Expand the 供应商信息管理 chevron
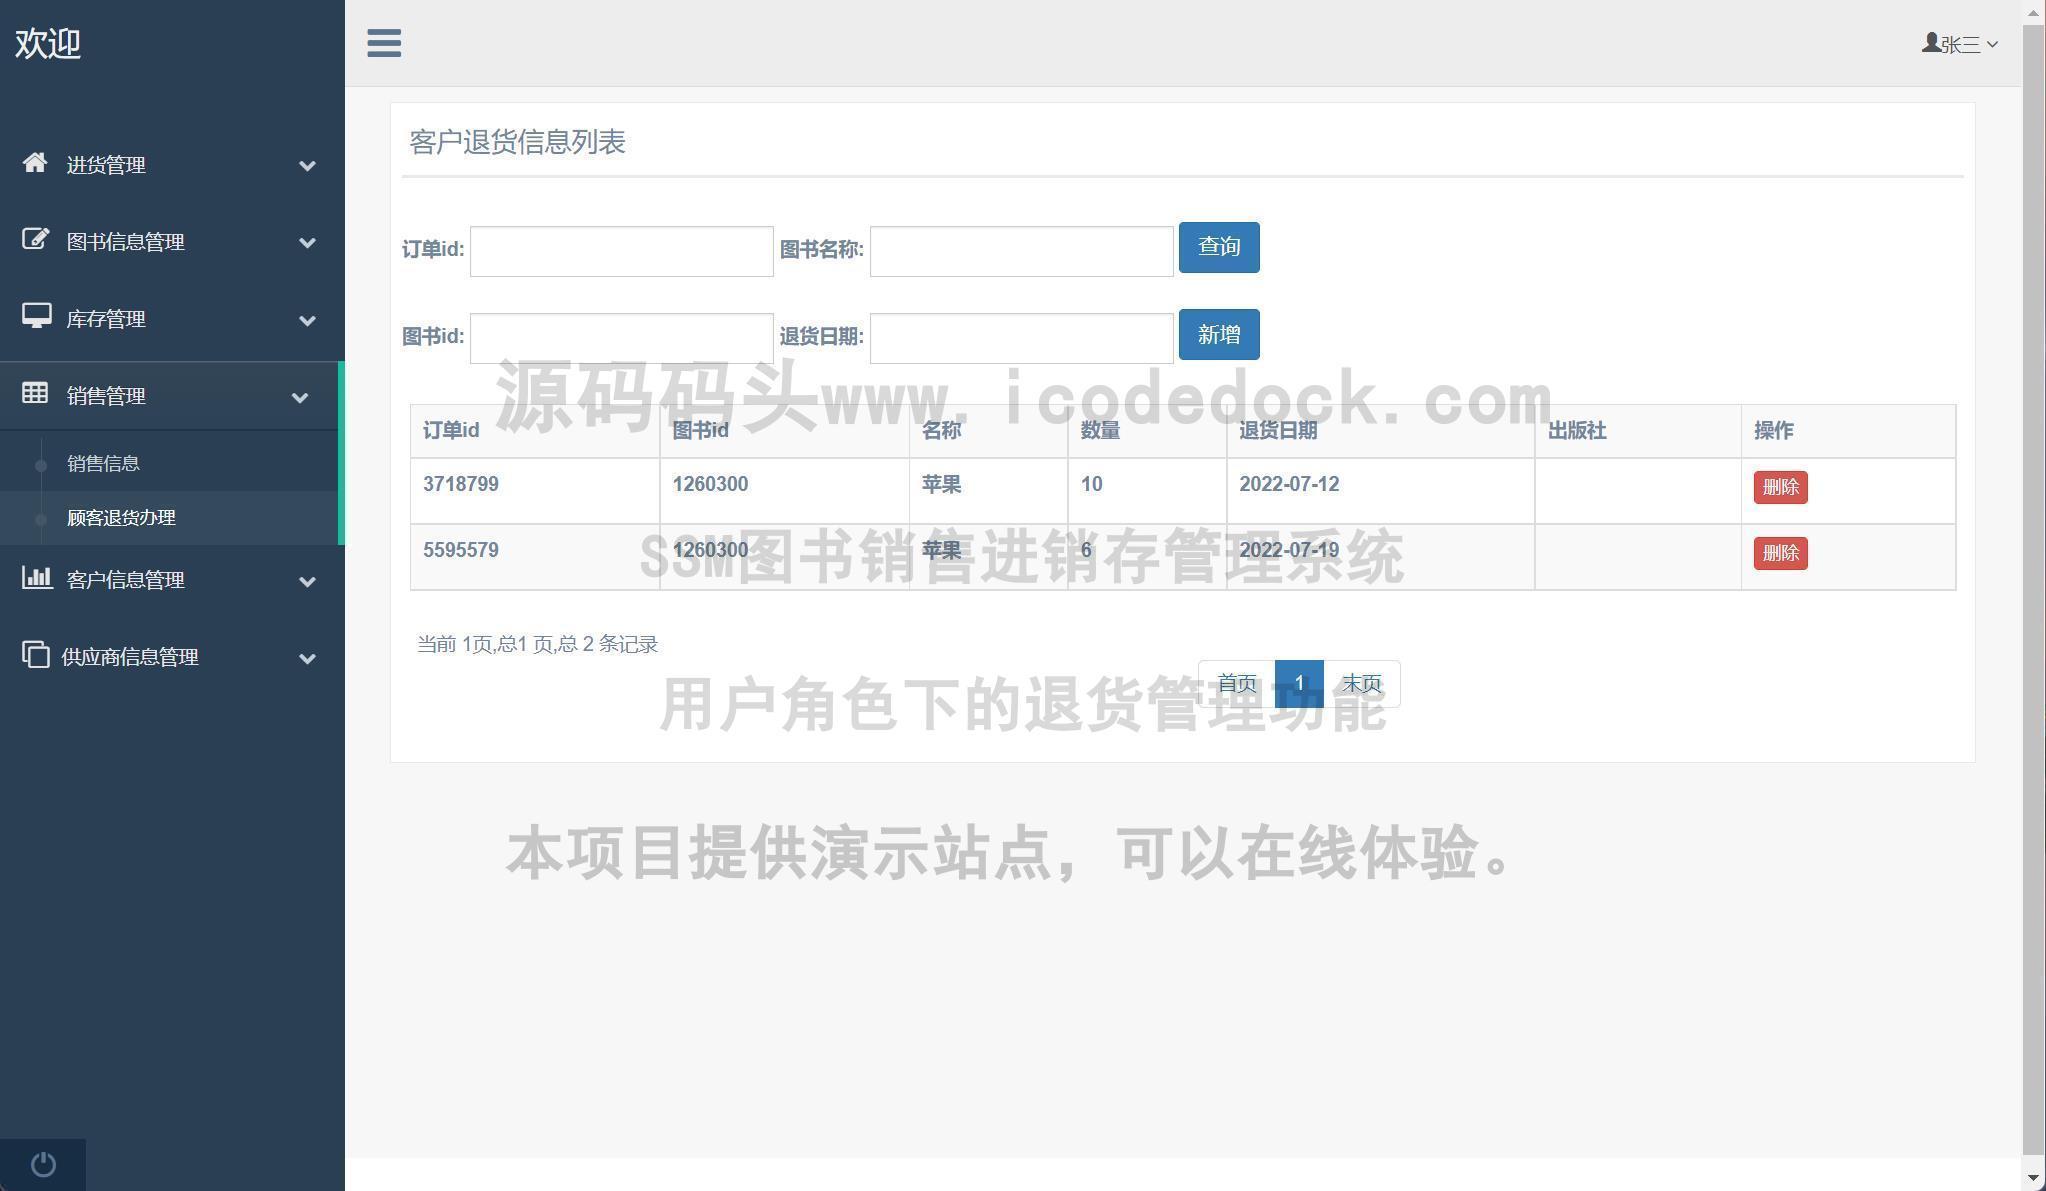Screen dimensions: 2046x1191 point(307,658)
